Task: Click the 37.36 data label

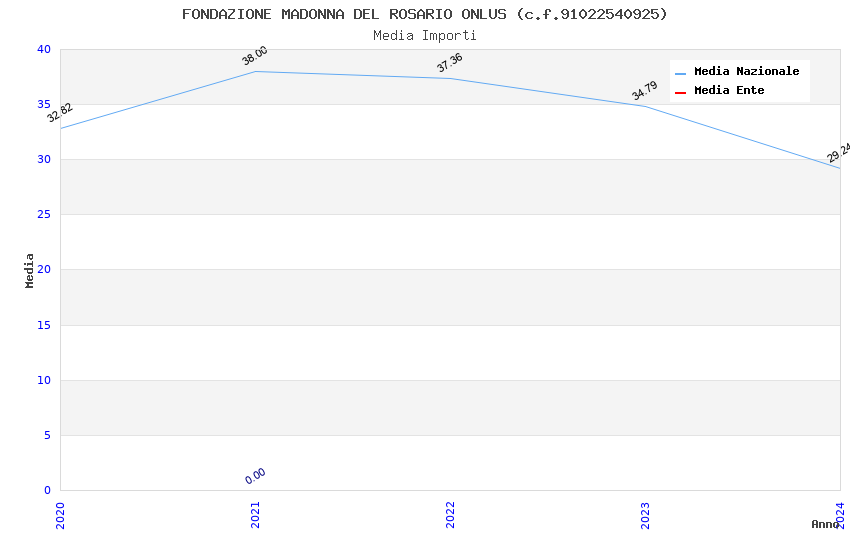Action: [x=449, y=62]
